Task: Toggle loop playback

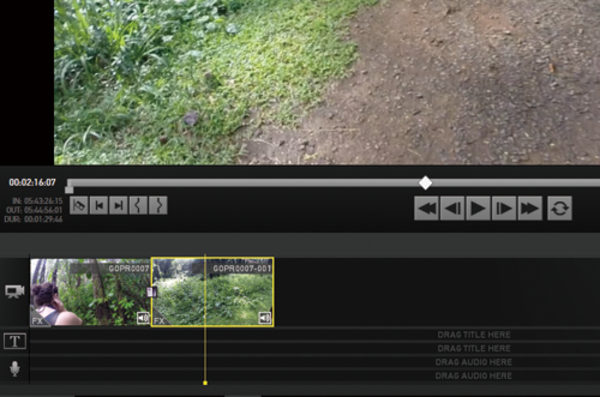Action: pyautogui.click(x=560, y=208)
